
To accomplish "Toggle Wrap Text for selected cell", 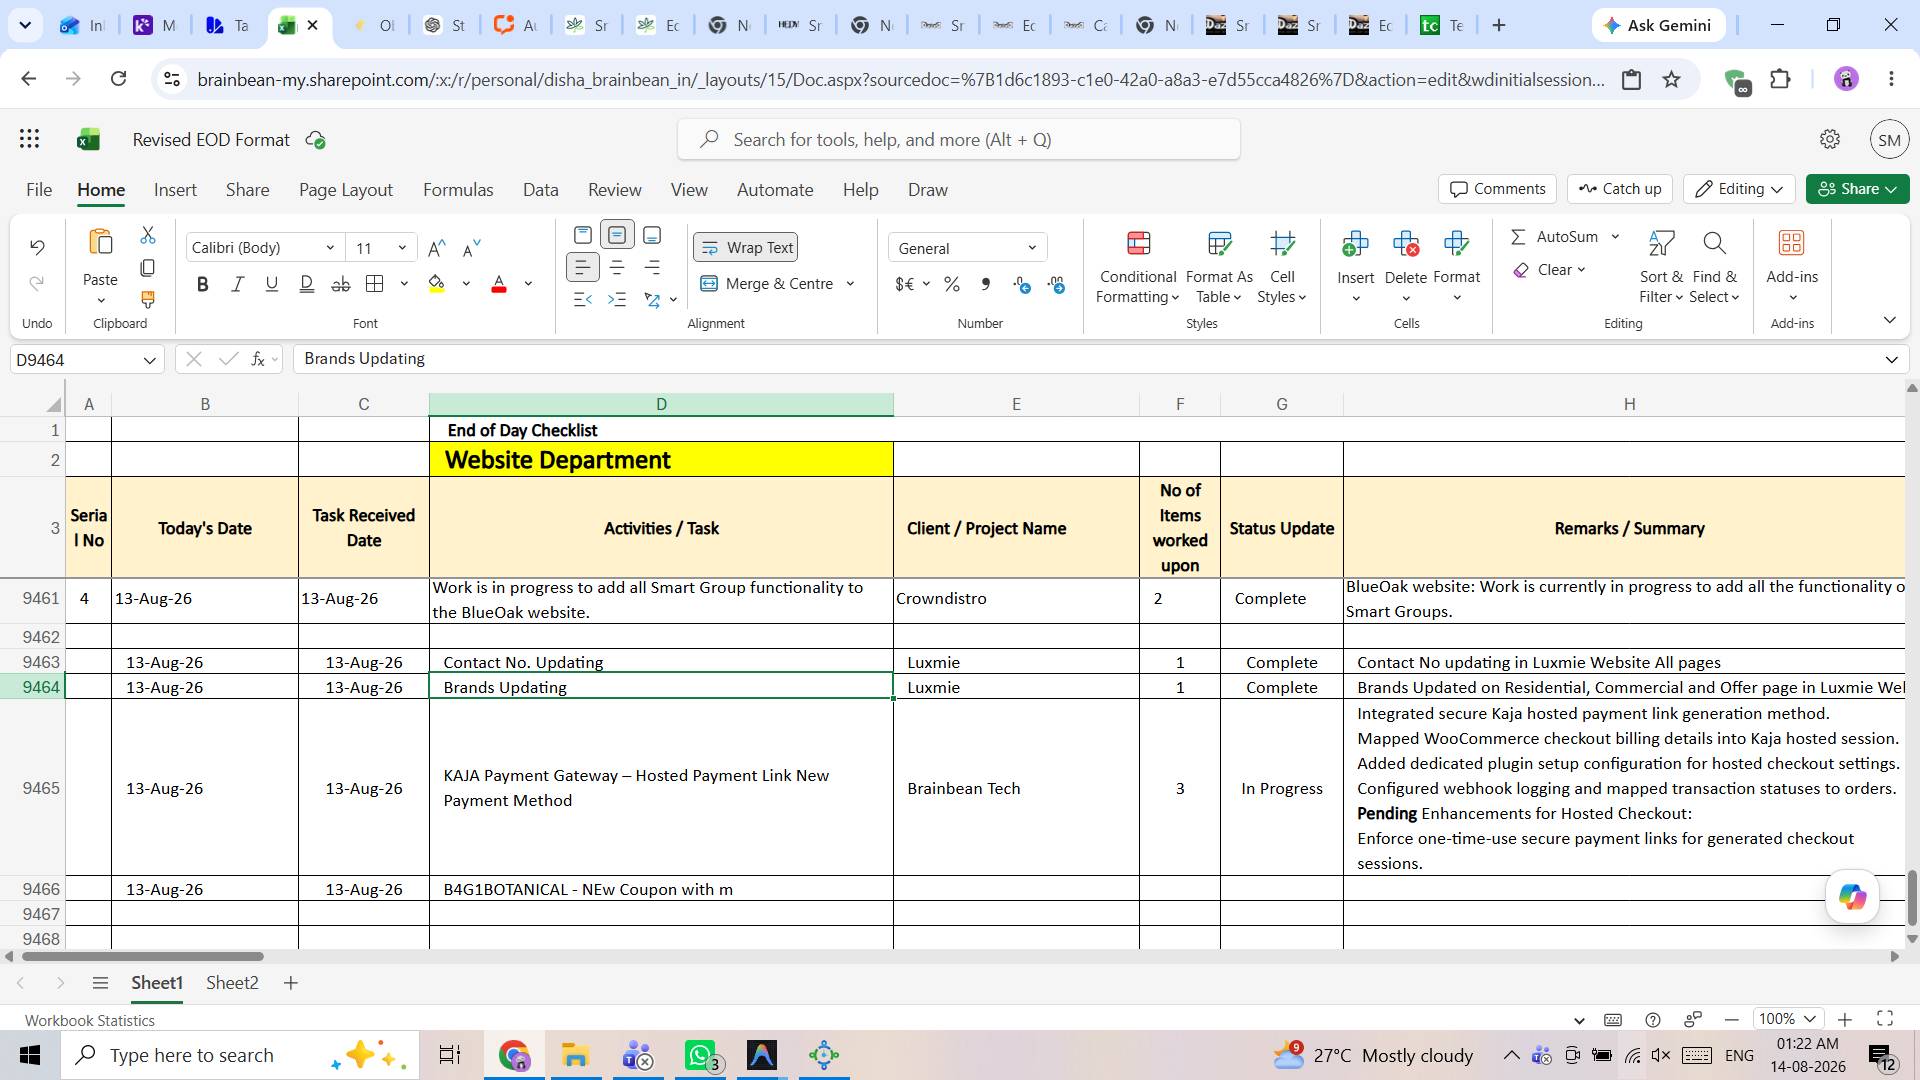I will pyautogui.click(x=746, y=247).
